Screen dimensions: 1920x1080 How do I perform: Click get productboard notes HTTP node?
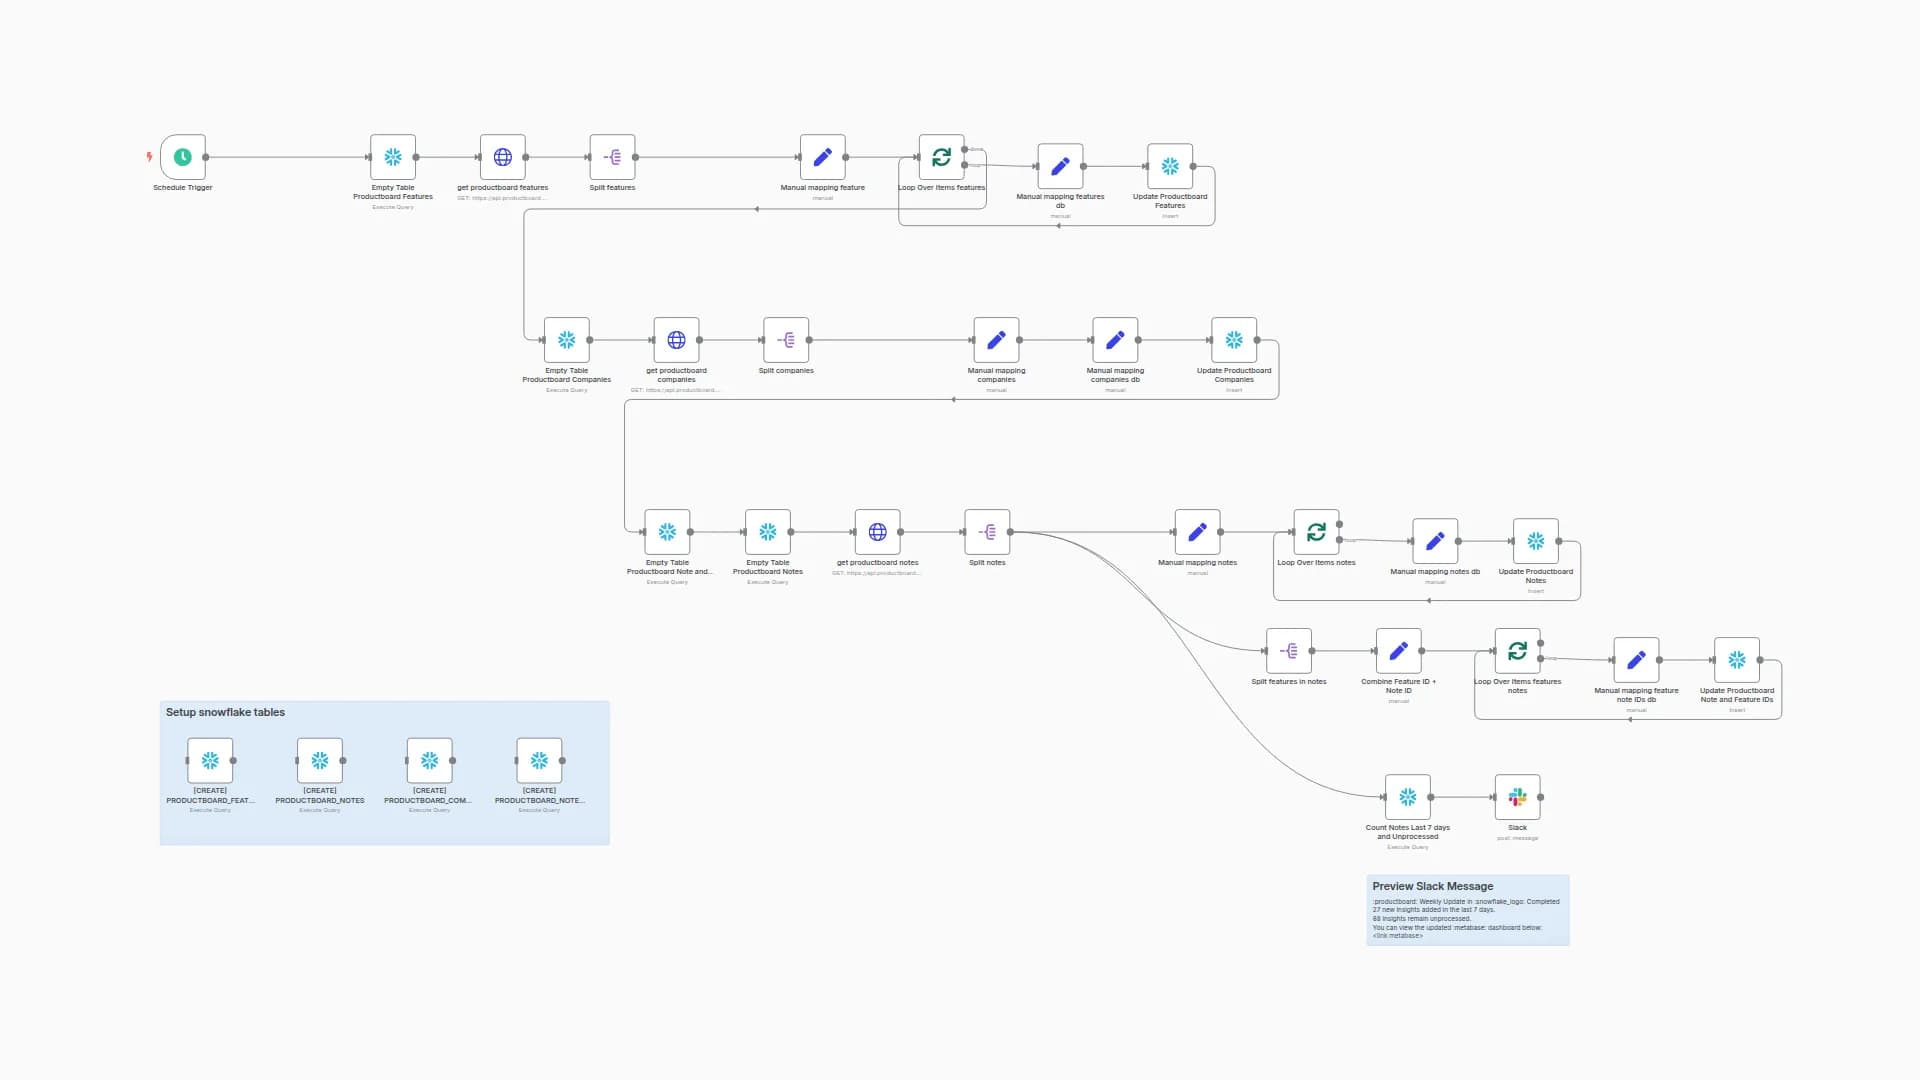click(878, 532)
